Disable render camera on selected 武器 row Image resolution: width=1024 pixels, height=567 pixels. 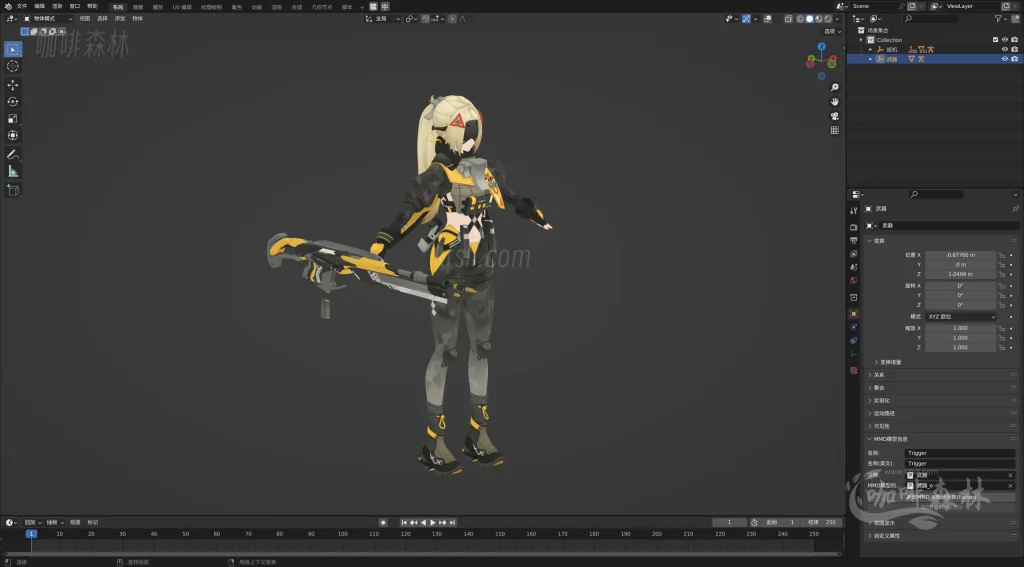[1014, 59]
